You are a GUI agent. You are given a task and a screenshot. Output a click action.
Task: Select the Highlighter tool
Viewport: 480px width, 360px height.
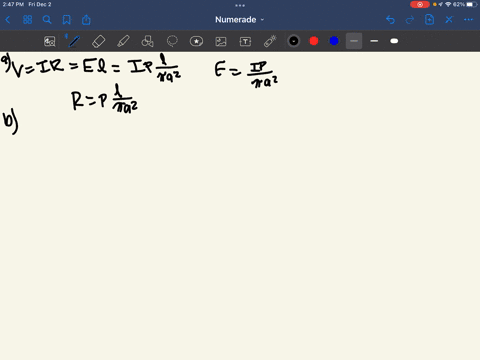coord(123,41)
